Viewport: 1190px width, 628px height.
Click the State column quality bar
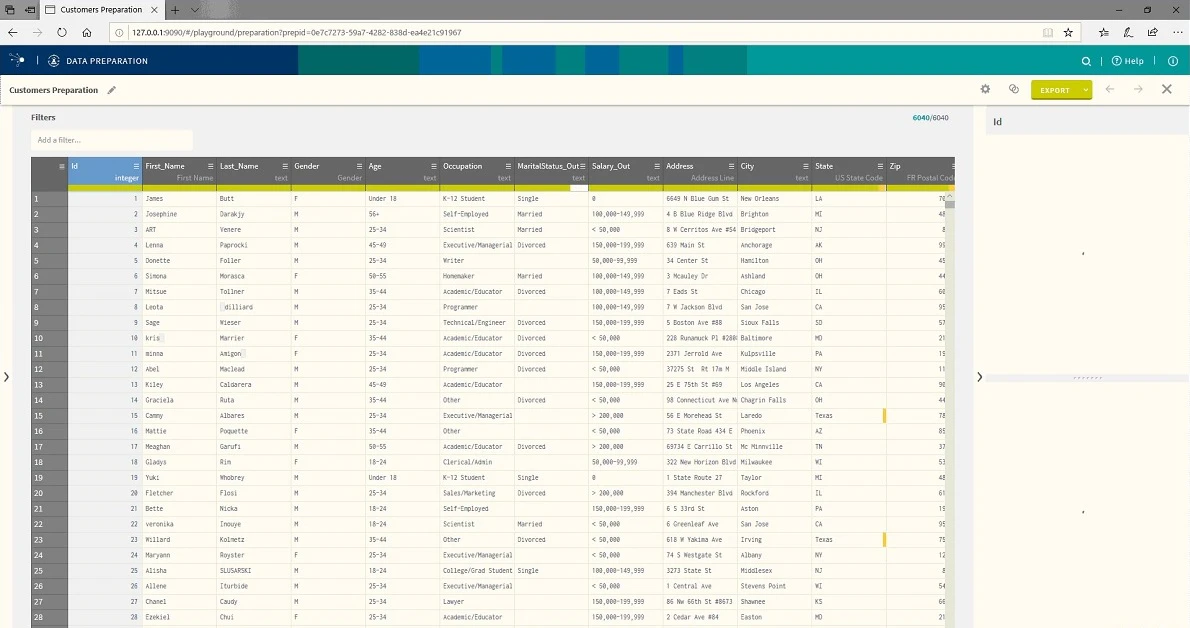pos(848,188)
